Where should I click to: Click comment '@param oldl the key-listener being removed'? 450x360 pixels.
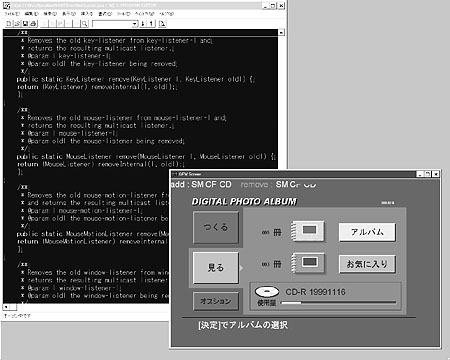pos(102,64)
